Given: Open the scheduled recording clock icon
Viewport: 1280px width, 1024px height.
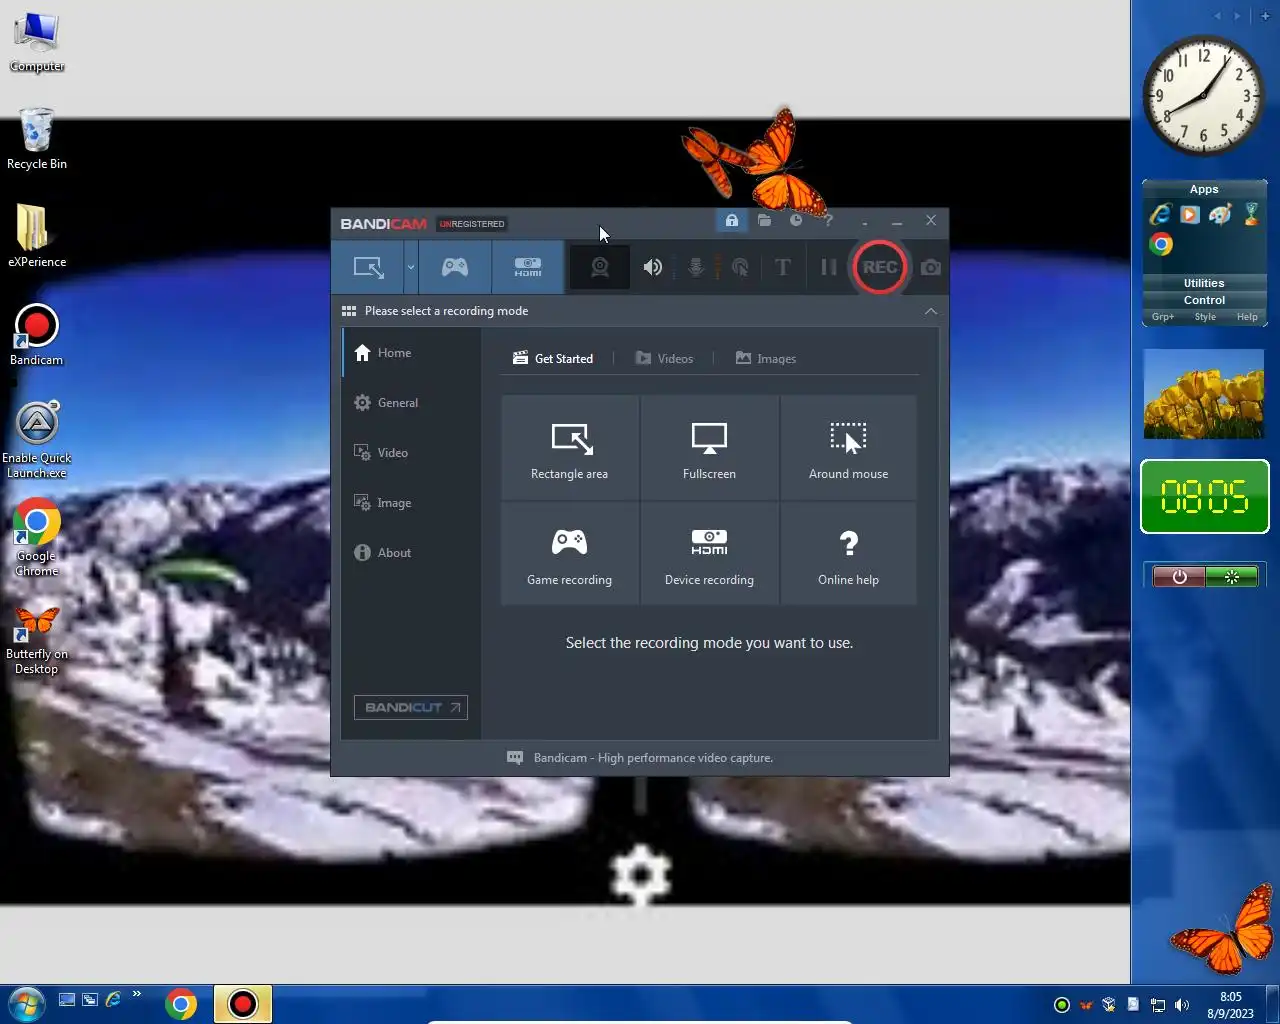Looking at the screenshot, I should pos(796,220).
